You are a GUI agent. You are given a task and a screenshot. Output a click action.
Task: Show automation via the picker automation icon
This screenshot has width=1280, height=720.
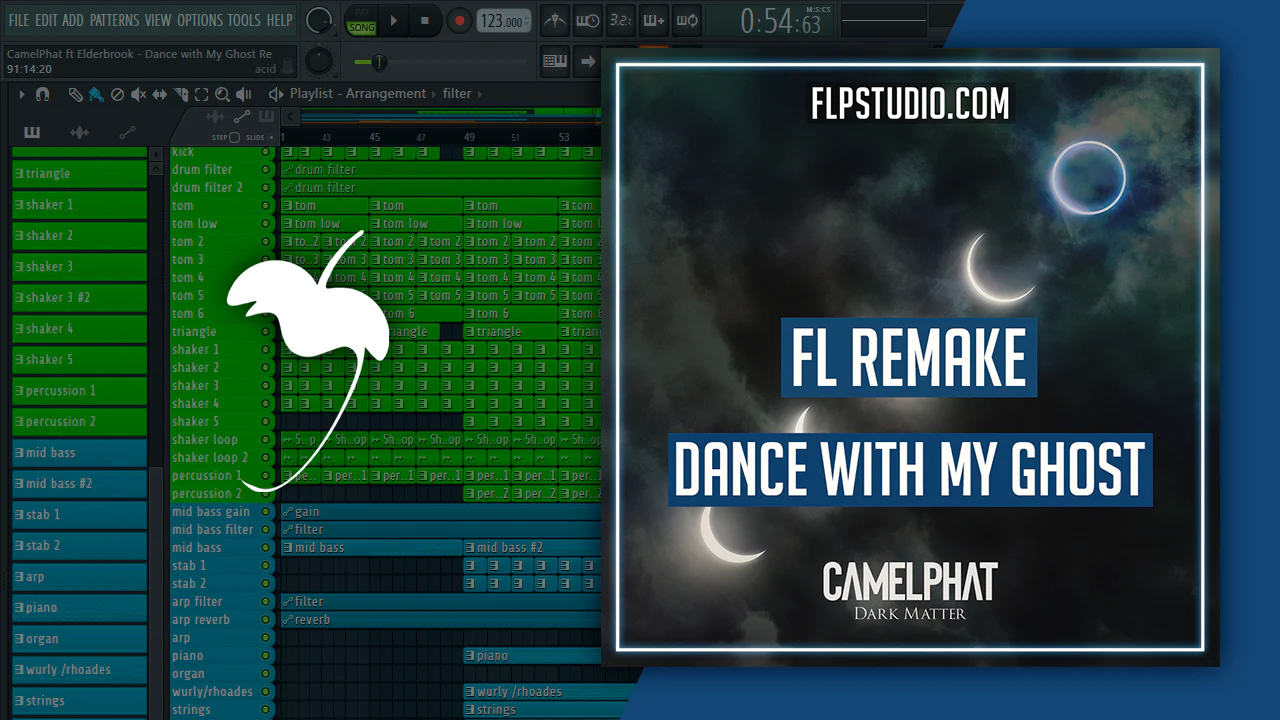(x=127, y=132)
